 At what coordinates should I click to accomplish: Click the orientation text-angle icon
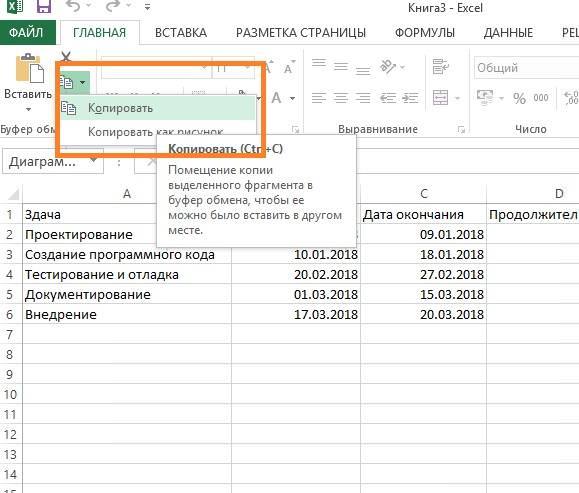click(388, 66)
